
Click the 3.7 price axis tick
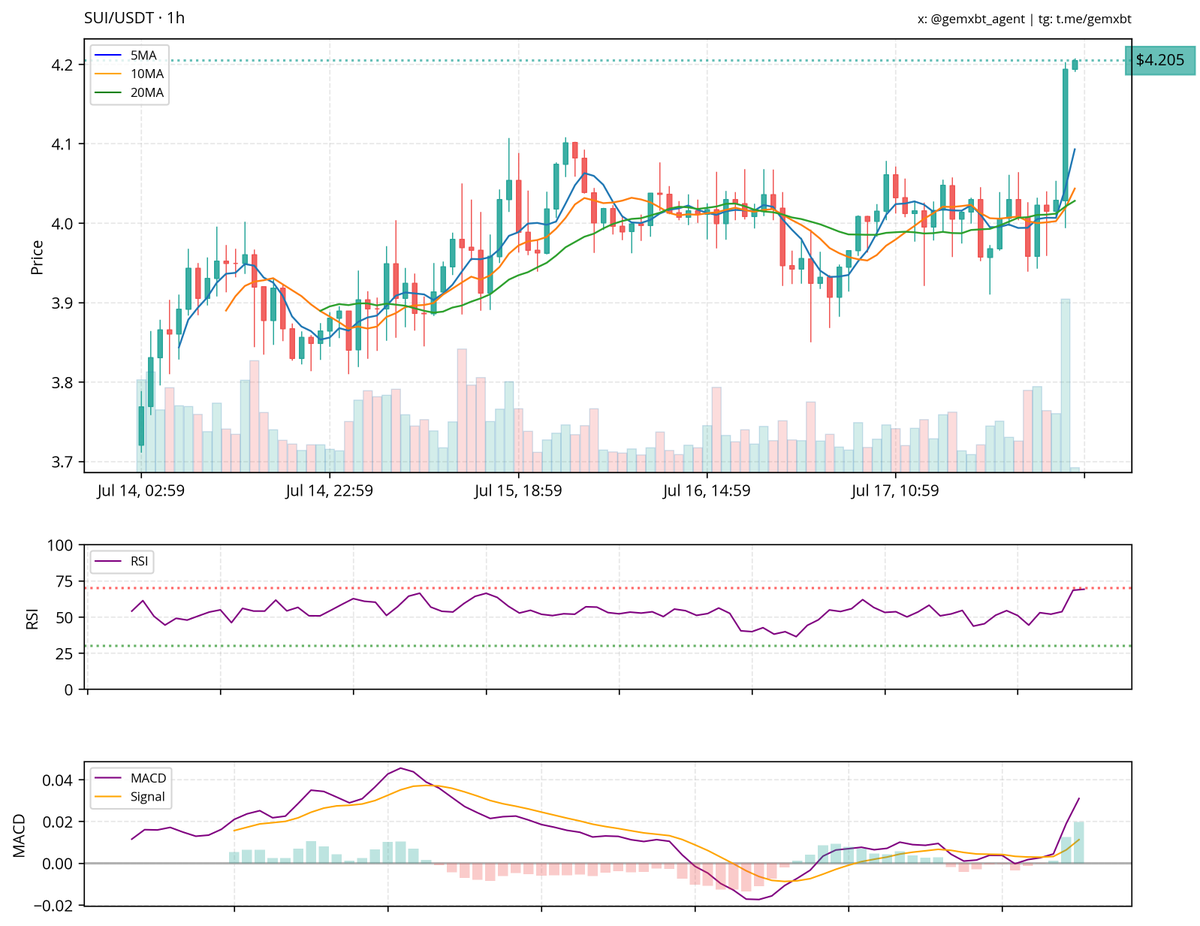click(64, 462)
